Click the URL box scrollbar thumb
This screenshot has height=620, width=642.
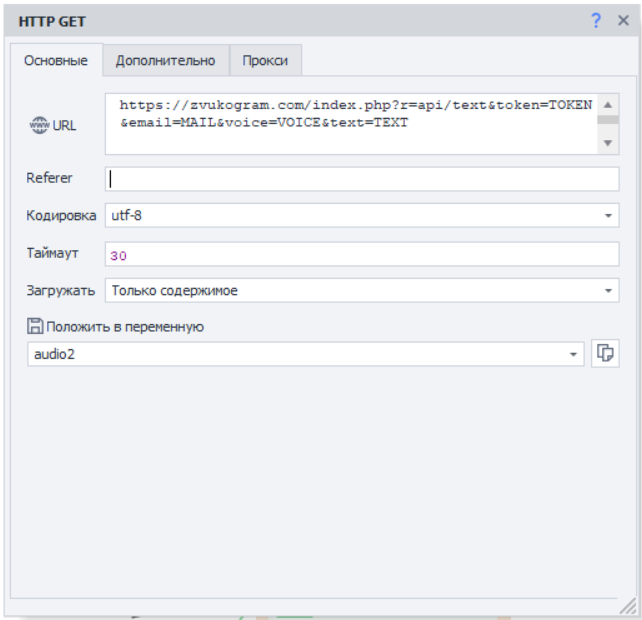608,117
